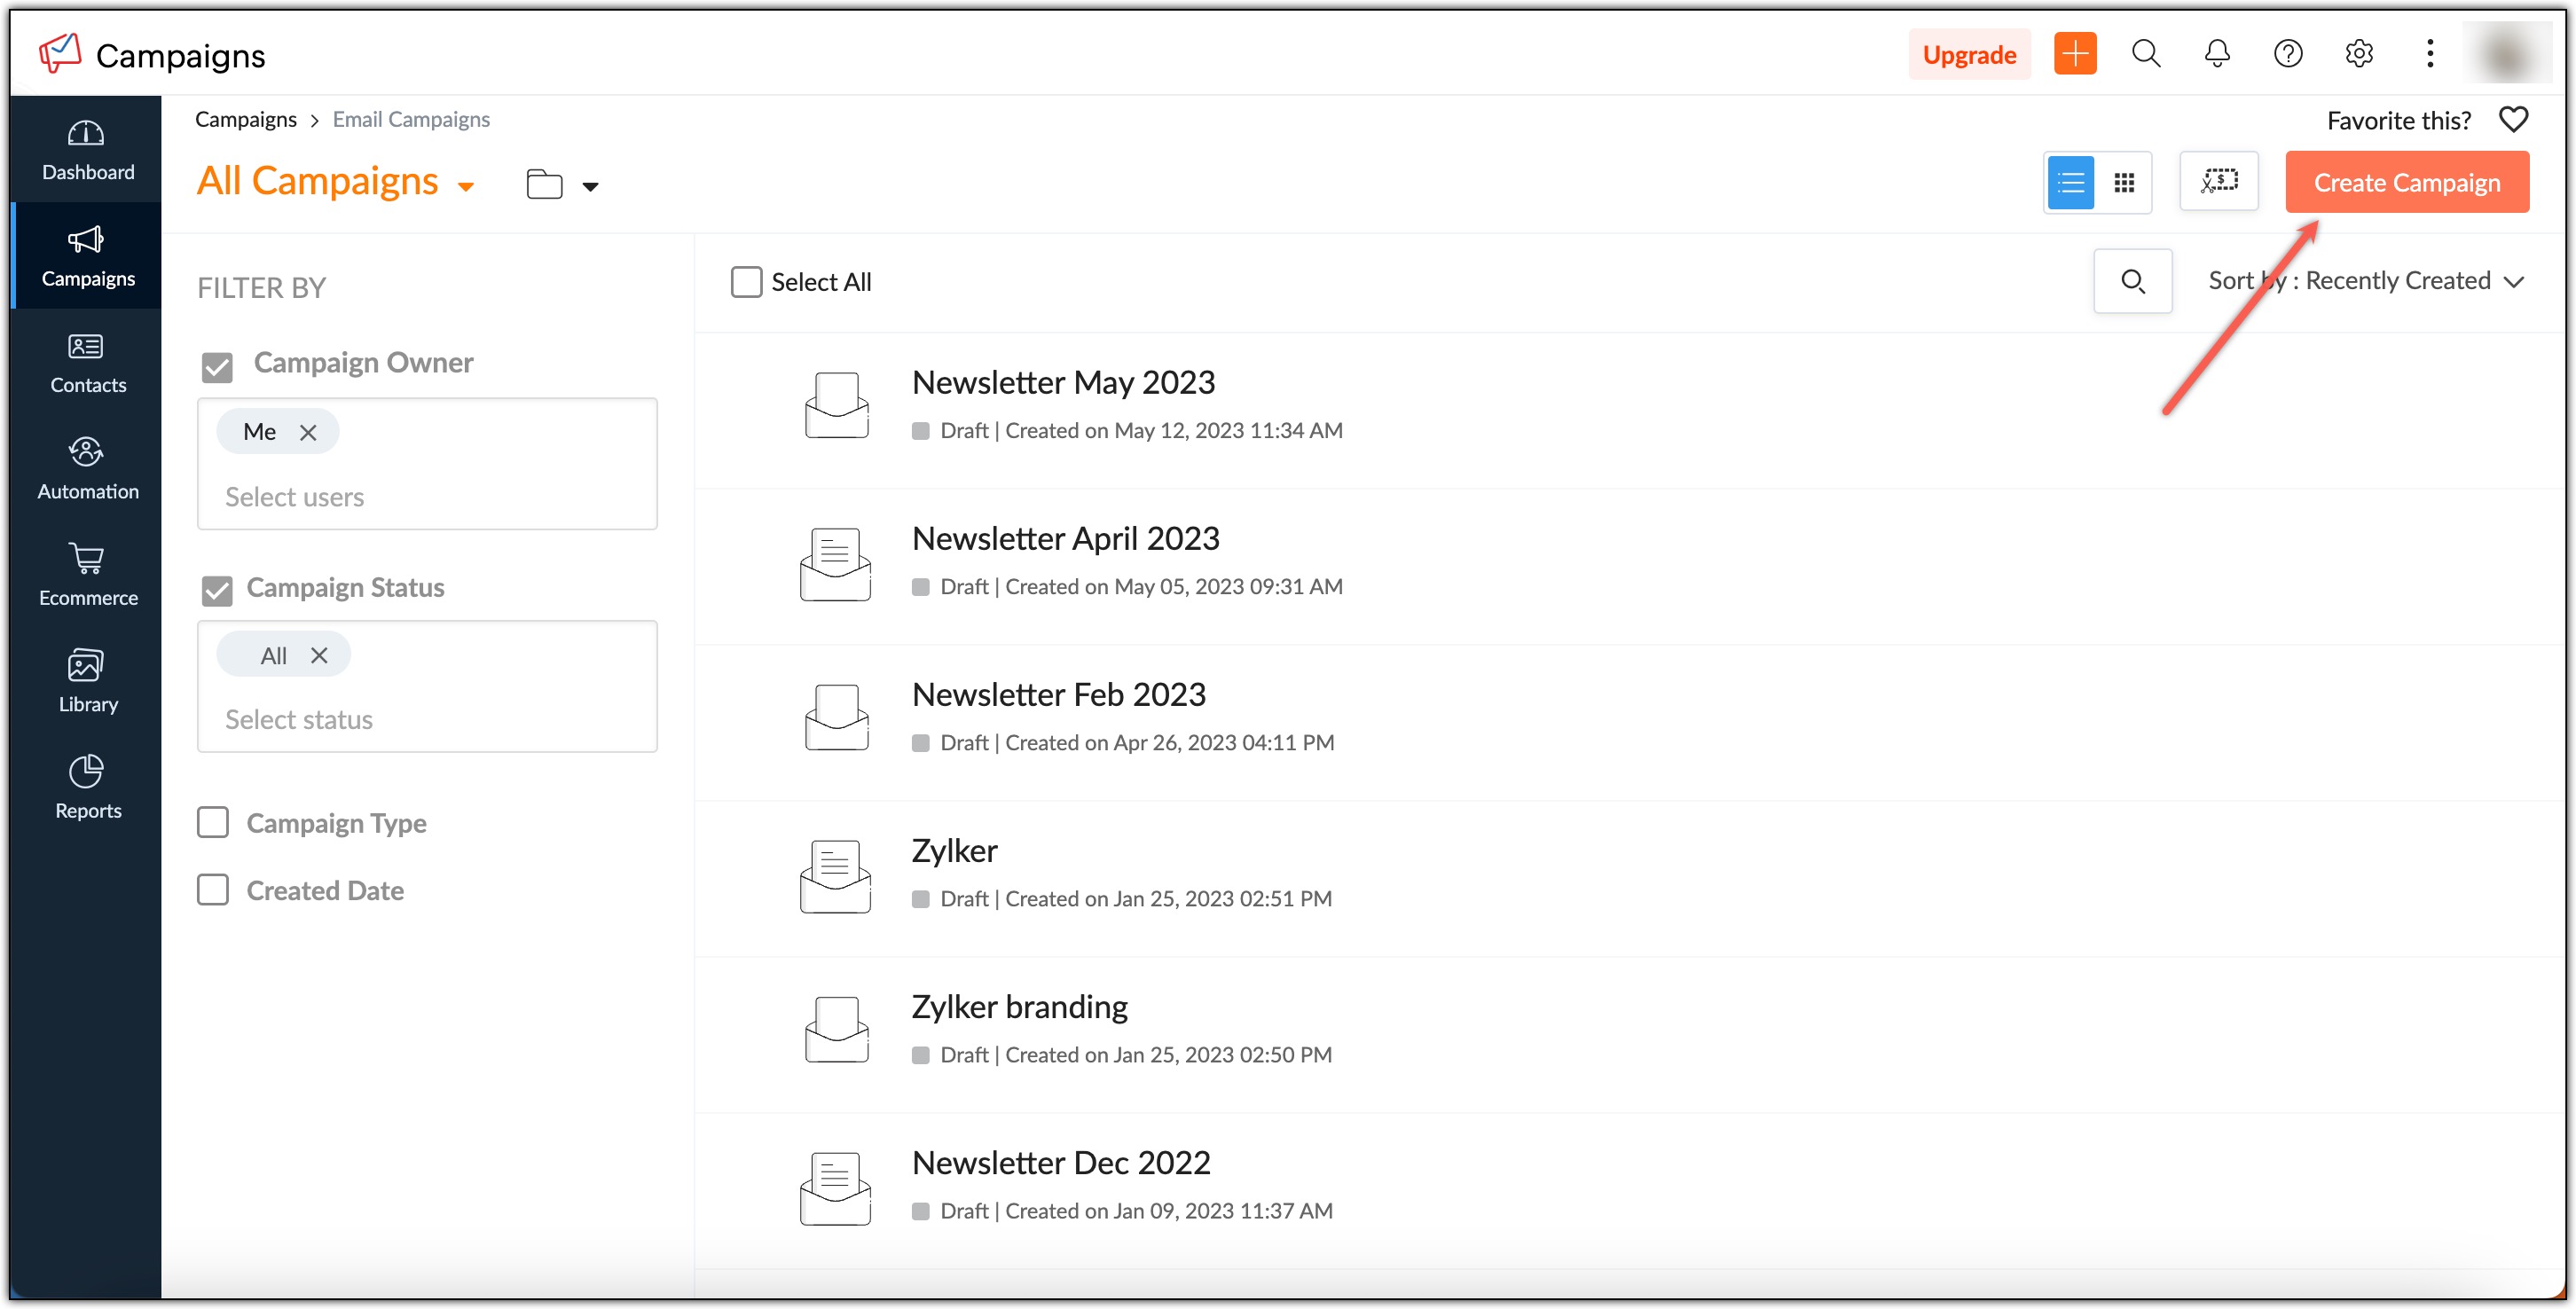Click the orange plus quick-create icon
This screenshot has height=1309, width=2576.
click(2075, 53)
